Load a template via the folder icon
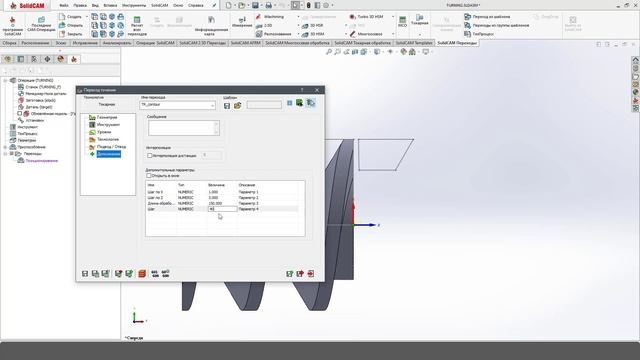 click(238, 106)
